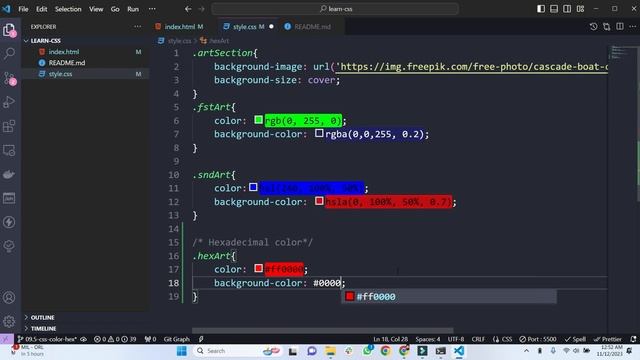Open red #ff0000 color swatch on line 17

coord(258,268)
